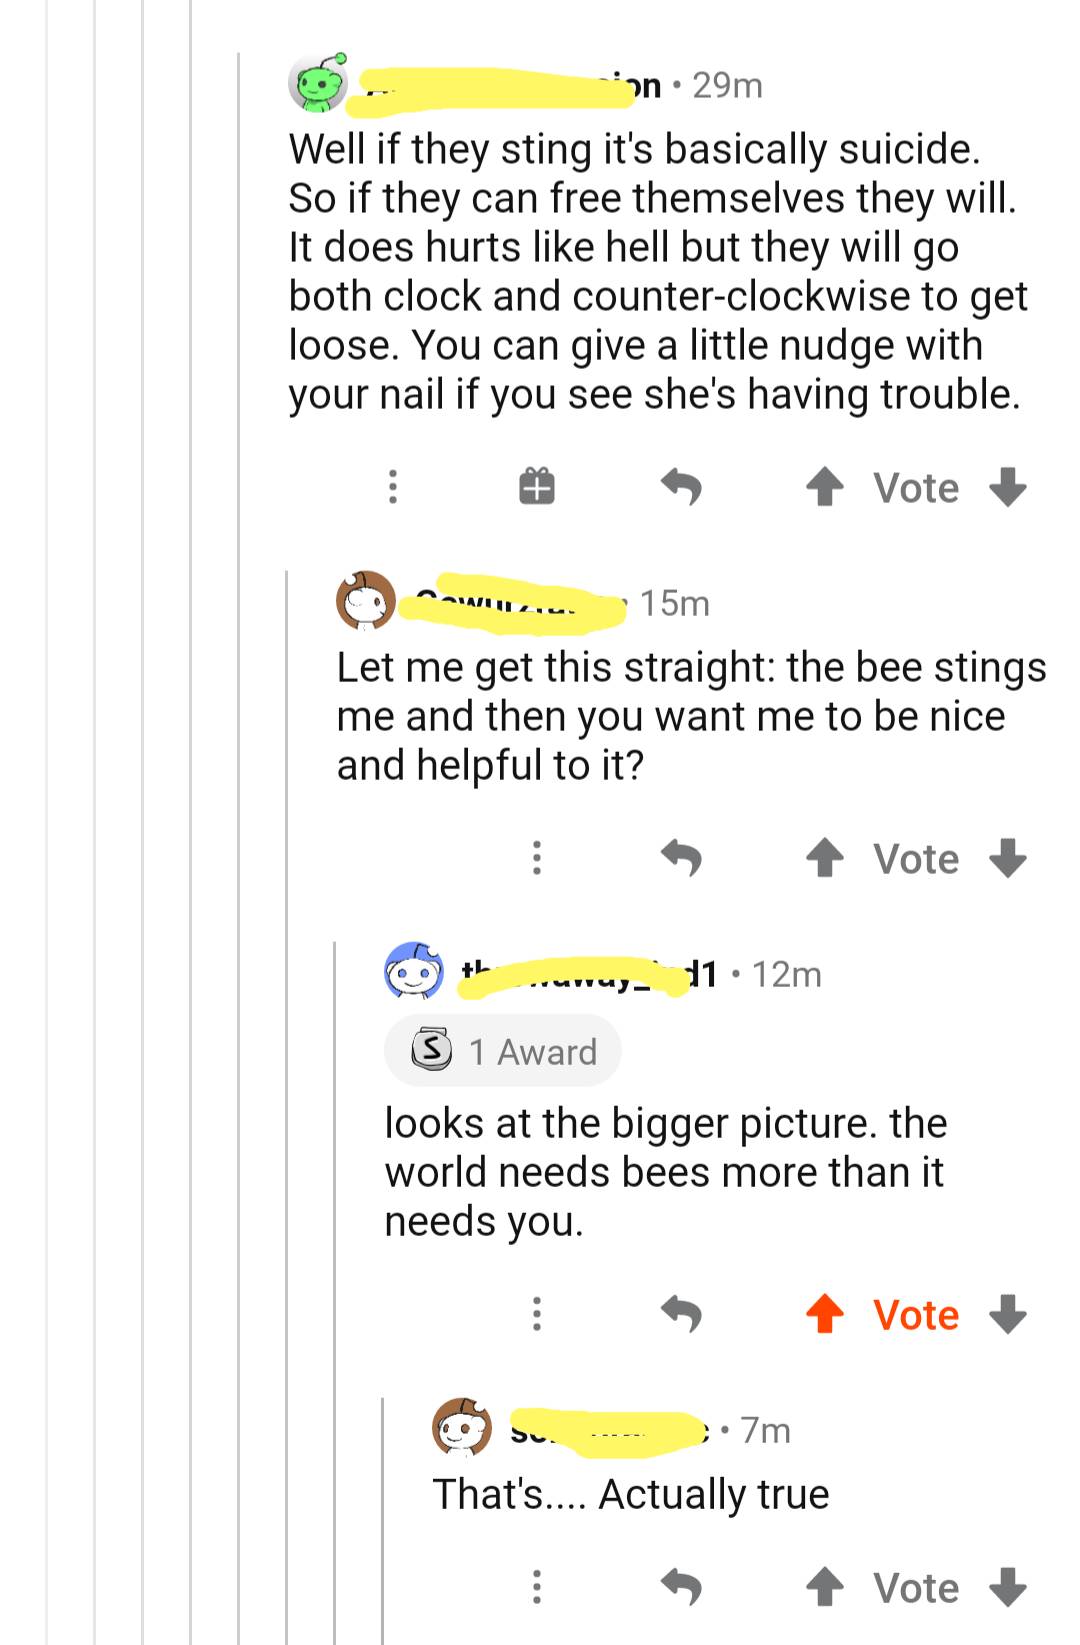Open the three-dot menu on the bottom comment

click(537, 1587)
